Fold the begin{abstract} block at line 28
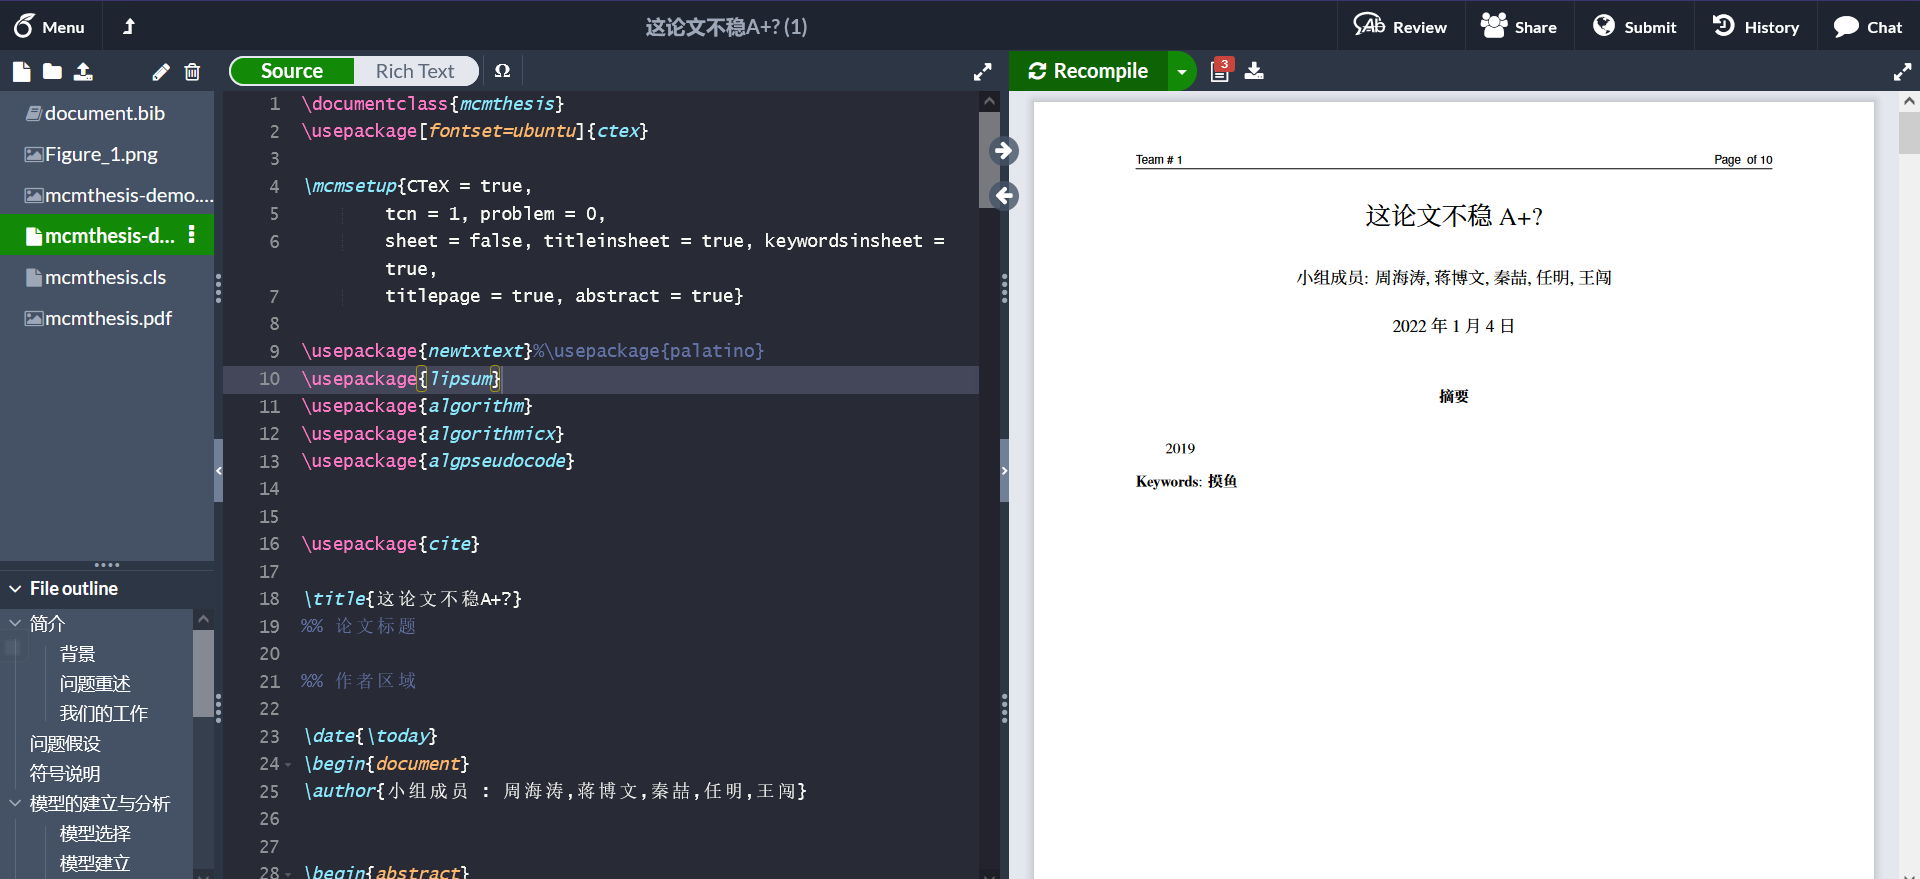 point(288,873)
